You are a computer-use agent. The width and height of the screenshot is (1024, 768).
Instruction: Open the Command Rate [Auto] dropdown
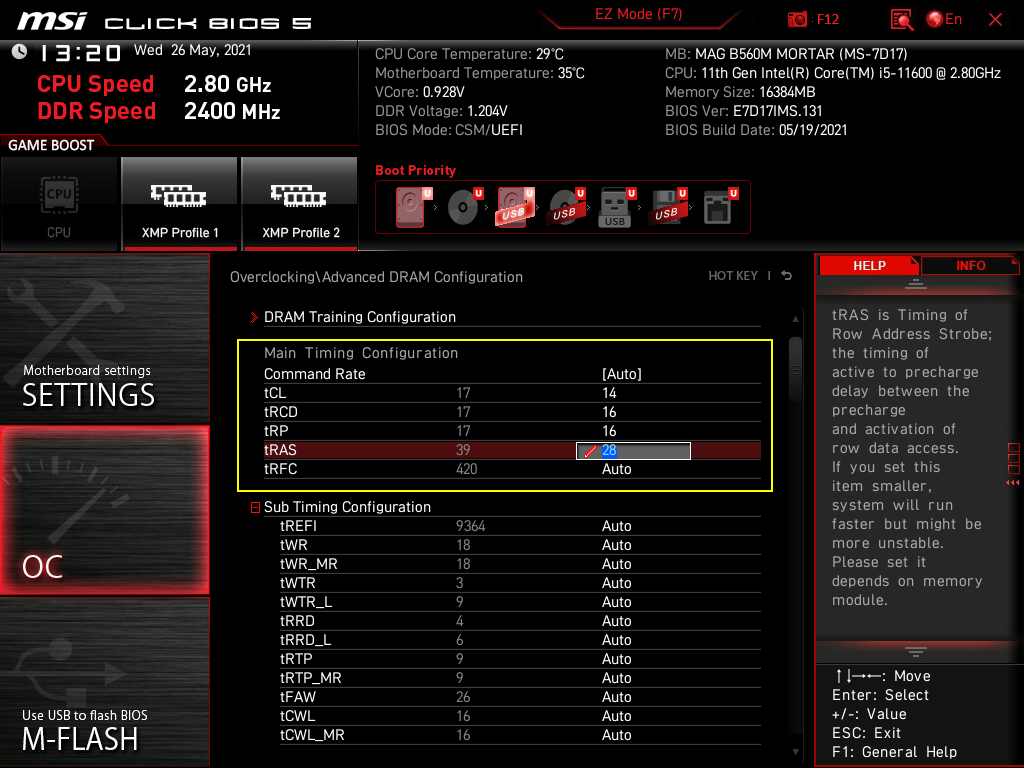[622, 374]
